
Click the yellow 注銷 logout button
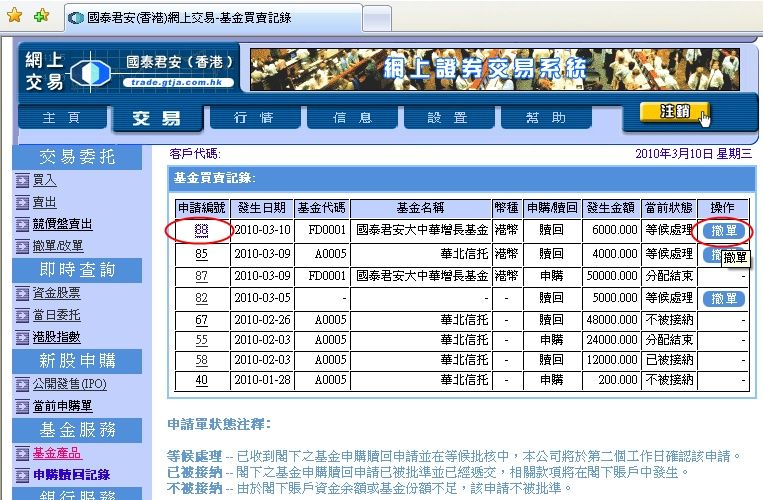tap(674, 112)
